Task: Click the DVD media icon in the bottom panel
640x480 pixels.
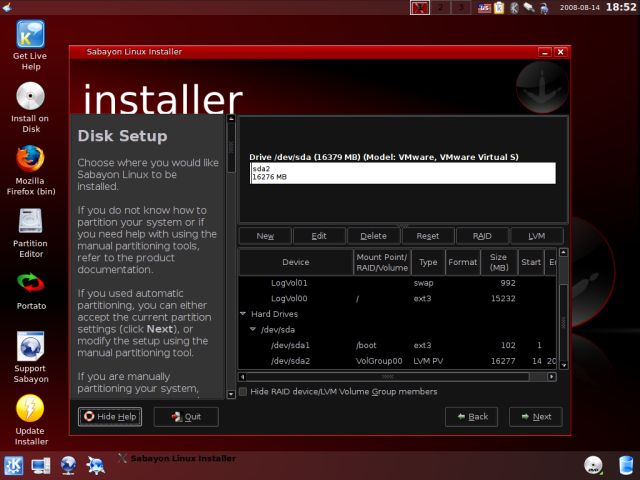Action: click(593, 465)
